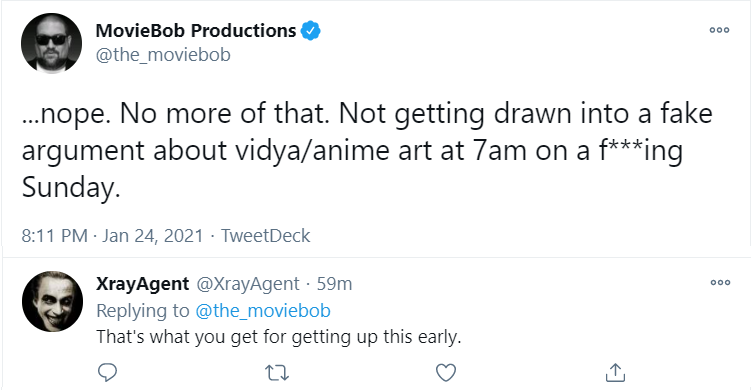Click the 8:11 PM timestamp

click(55, 236)
